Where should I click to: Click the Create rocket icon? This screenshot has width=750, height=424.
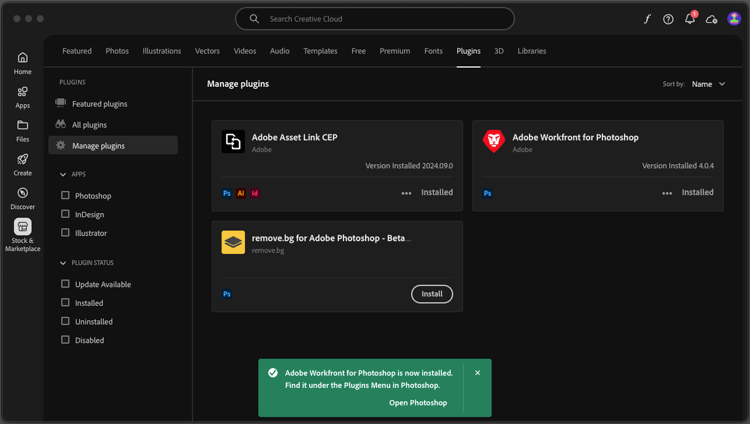click(22, 160)
